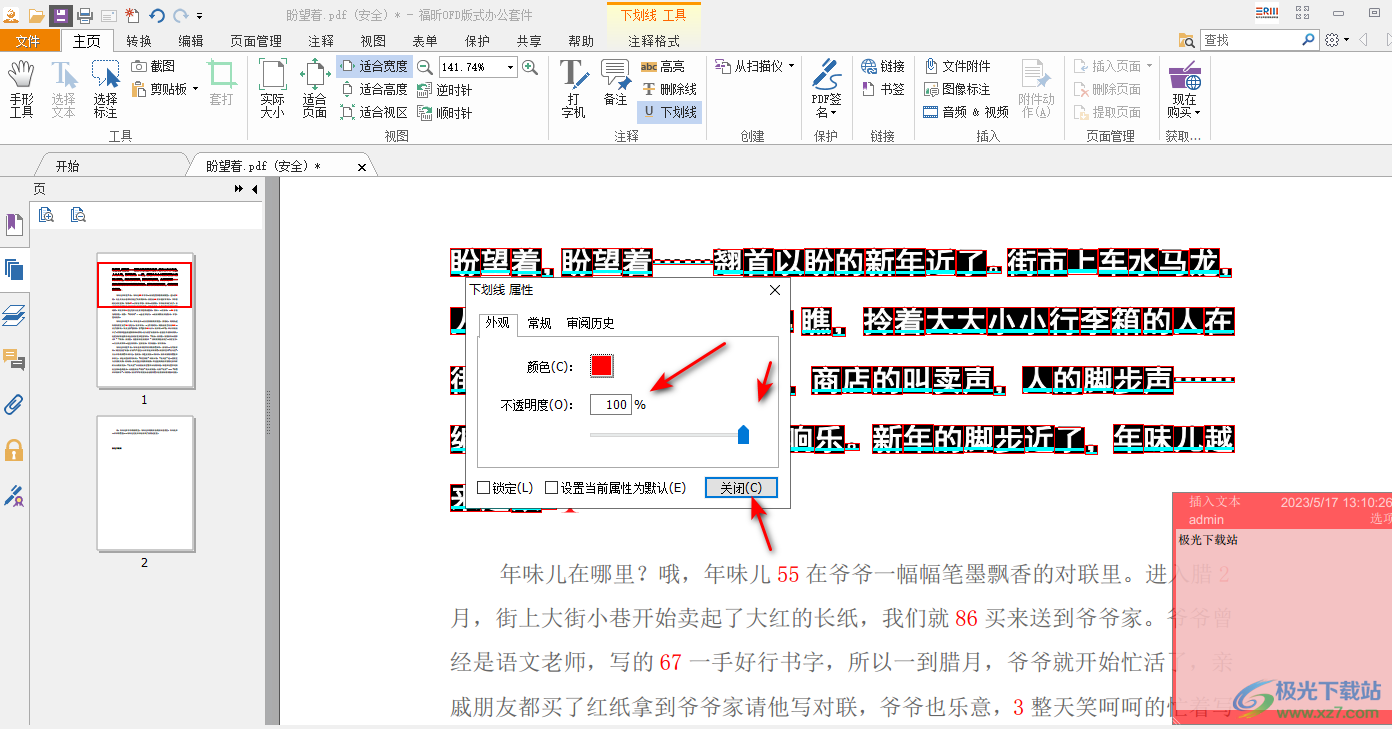Click the Print icon in quick access bar
Viewport: 1392px width, 729px height.
coord(85,15)
